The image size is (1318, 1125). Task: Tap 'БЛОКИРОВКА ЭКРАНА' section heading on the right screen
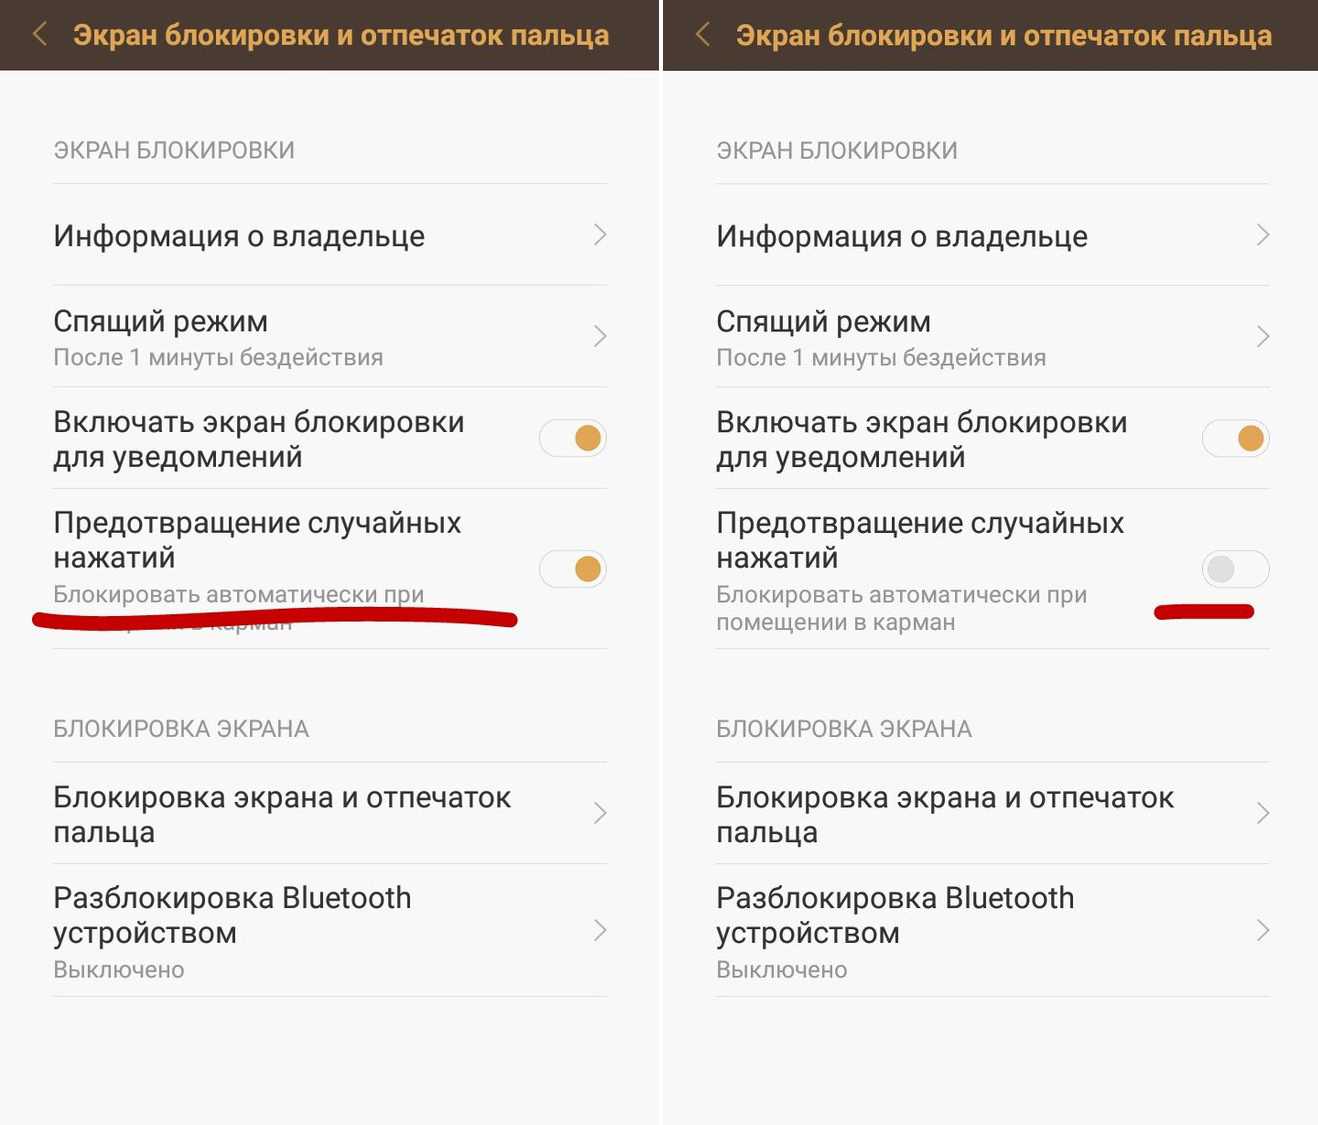coord(844,729)
